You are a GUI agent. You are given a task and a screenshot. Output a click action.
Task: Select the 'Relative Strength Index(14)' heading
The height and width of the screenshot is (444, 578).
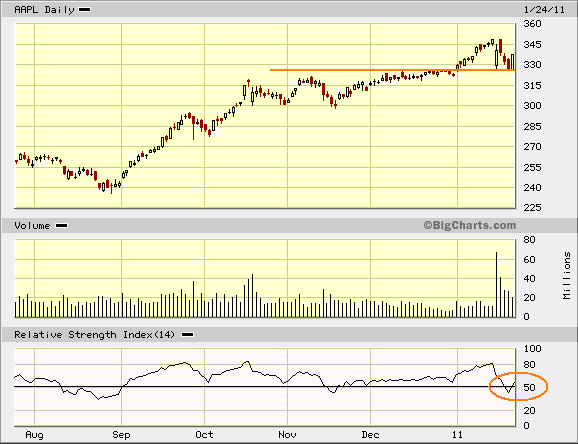click(x=94, y=334)
